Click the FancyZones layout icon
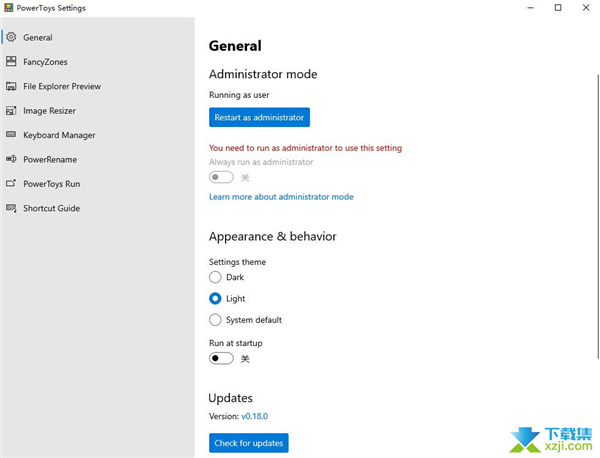This screenshot has height=458, width=600. [x=11, y=62]
